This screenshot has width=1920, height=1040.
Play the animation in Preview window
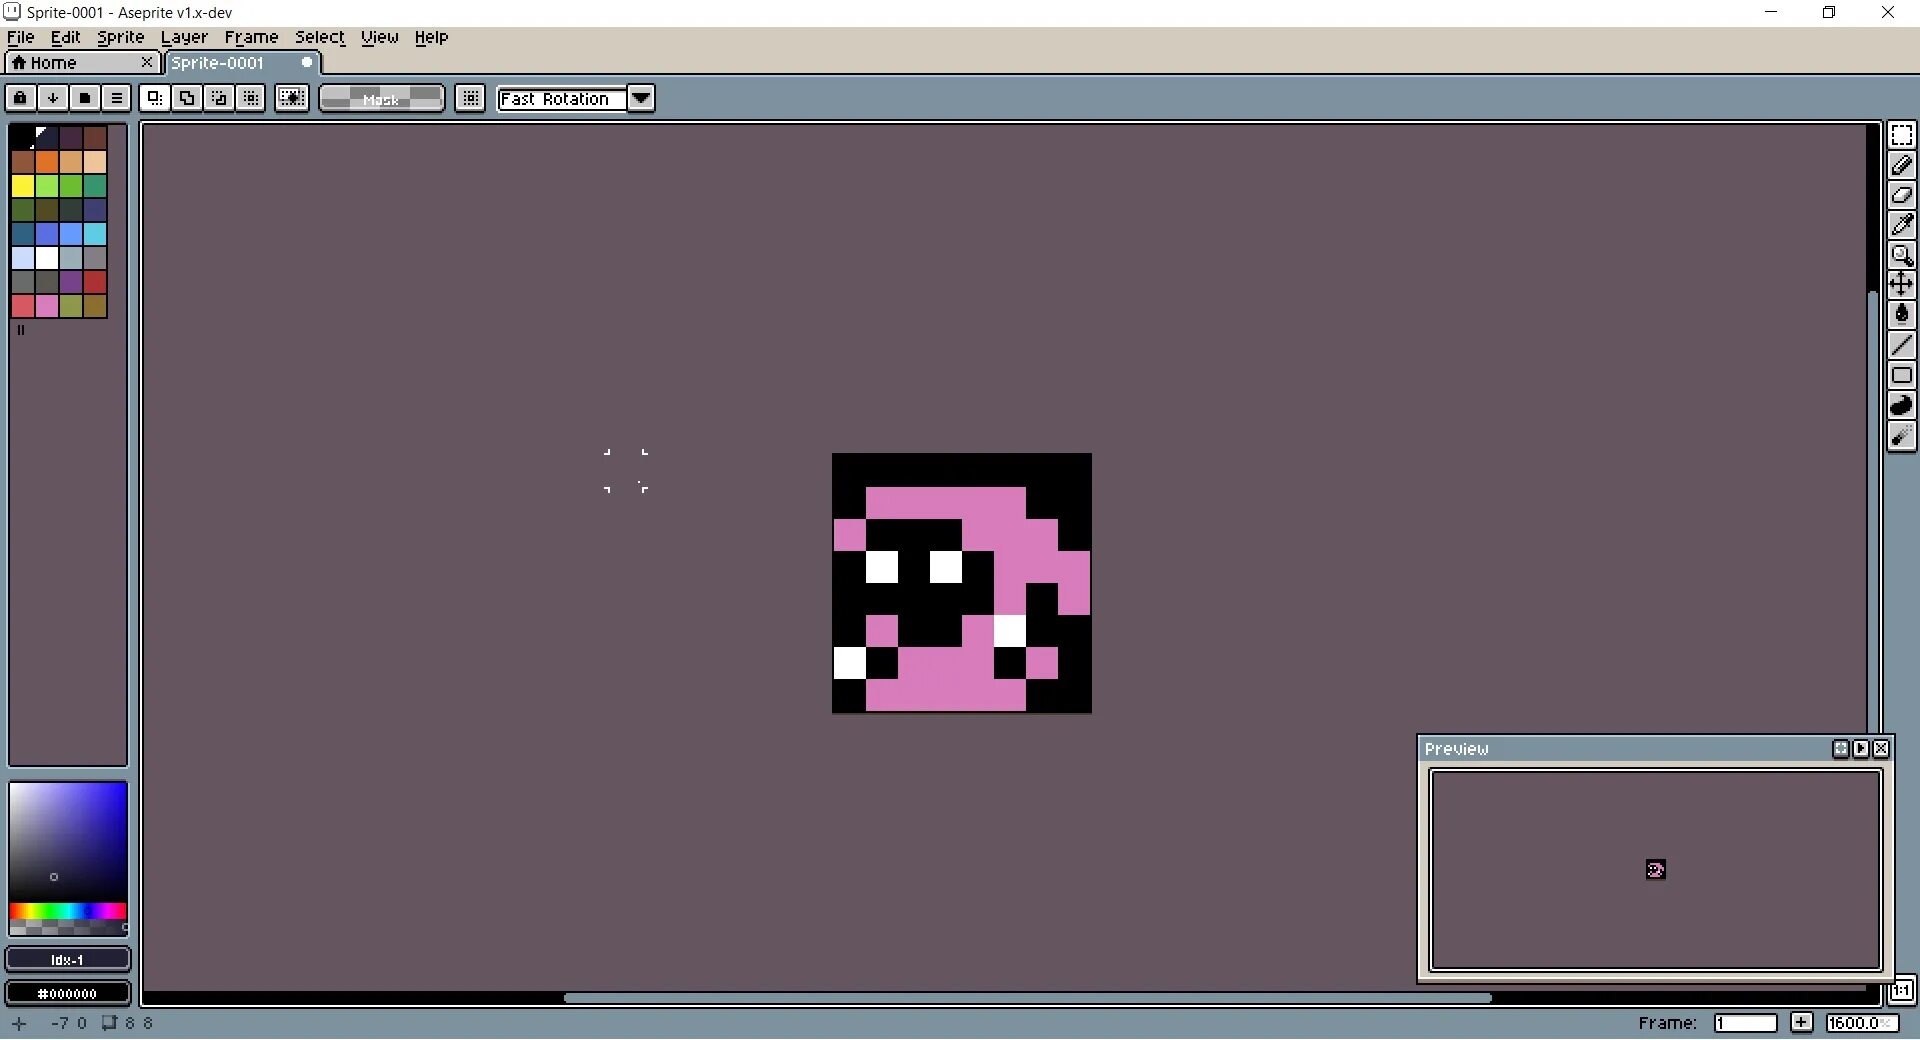tap(1860, 748)
